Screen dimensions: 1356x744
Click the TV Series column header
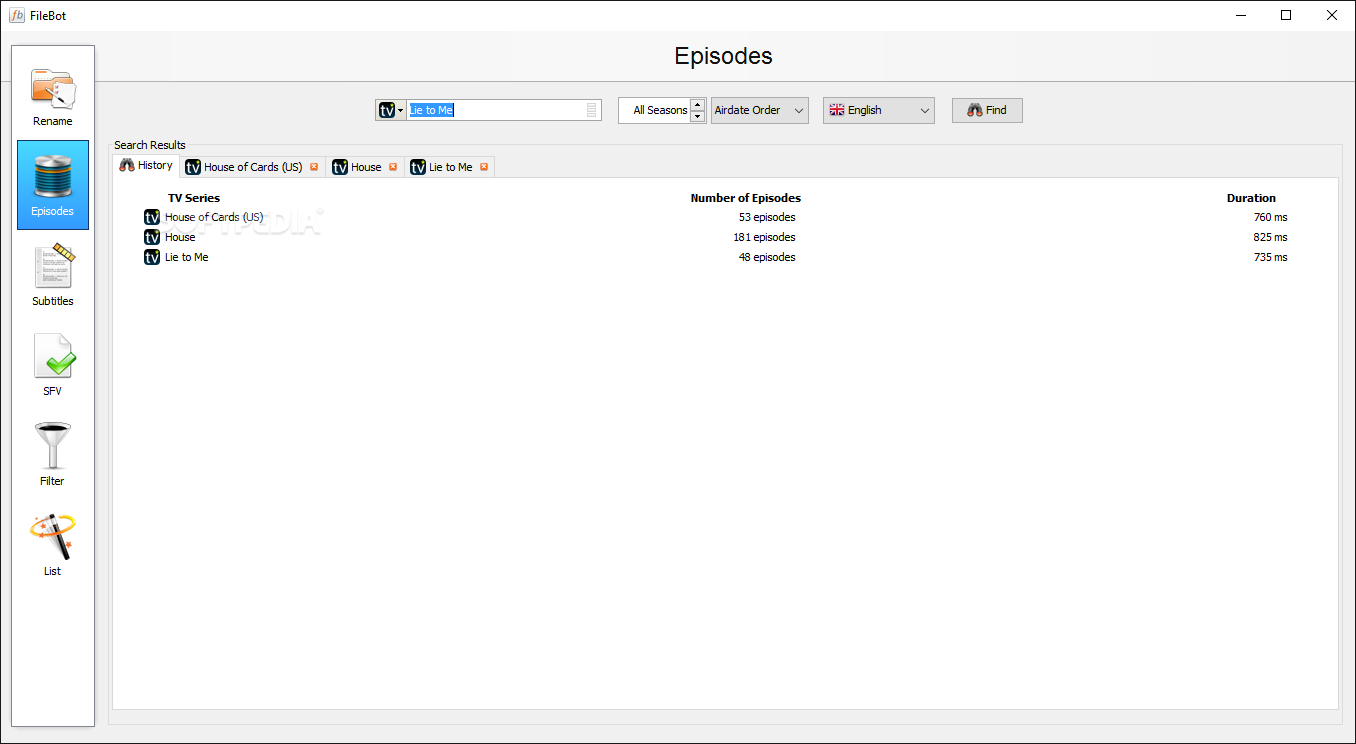tap(194, 198)
